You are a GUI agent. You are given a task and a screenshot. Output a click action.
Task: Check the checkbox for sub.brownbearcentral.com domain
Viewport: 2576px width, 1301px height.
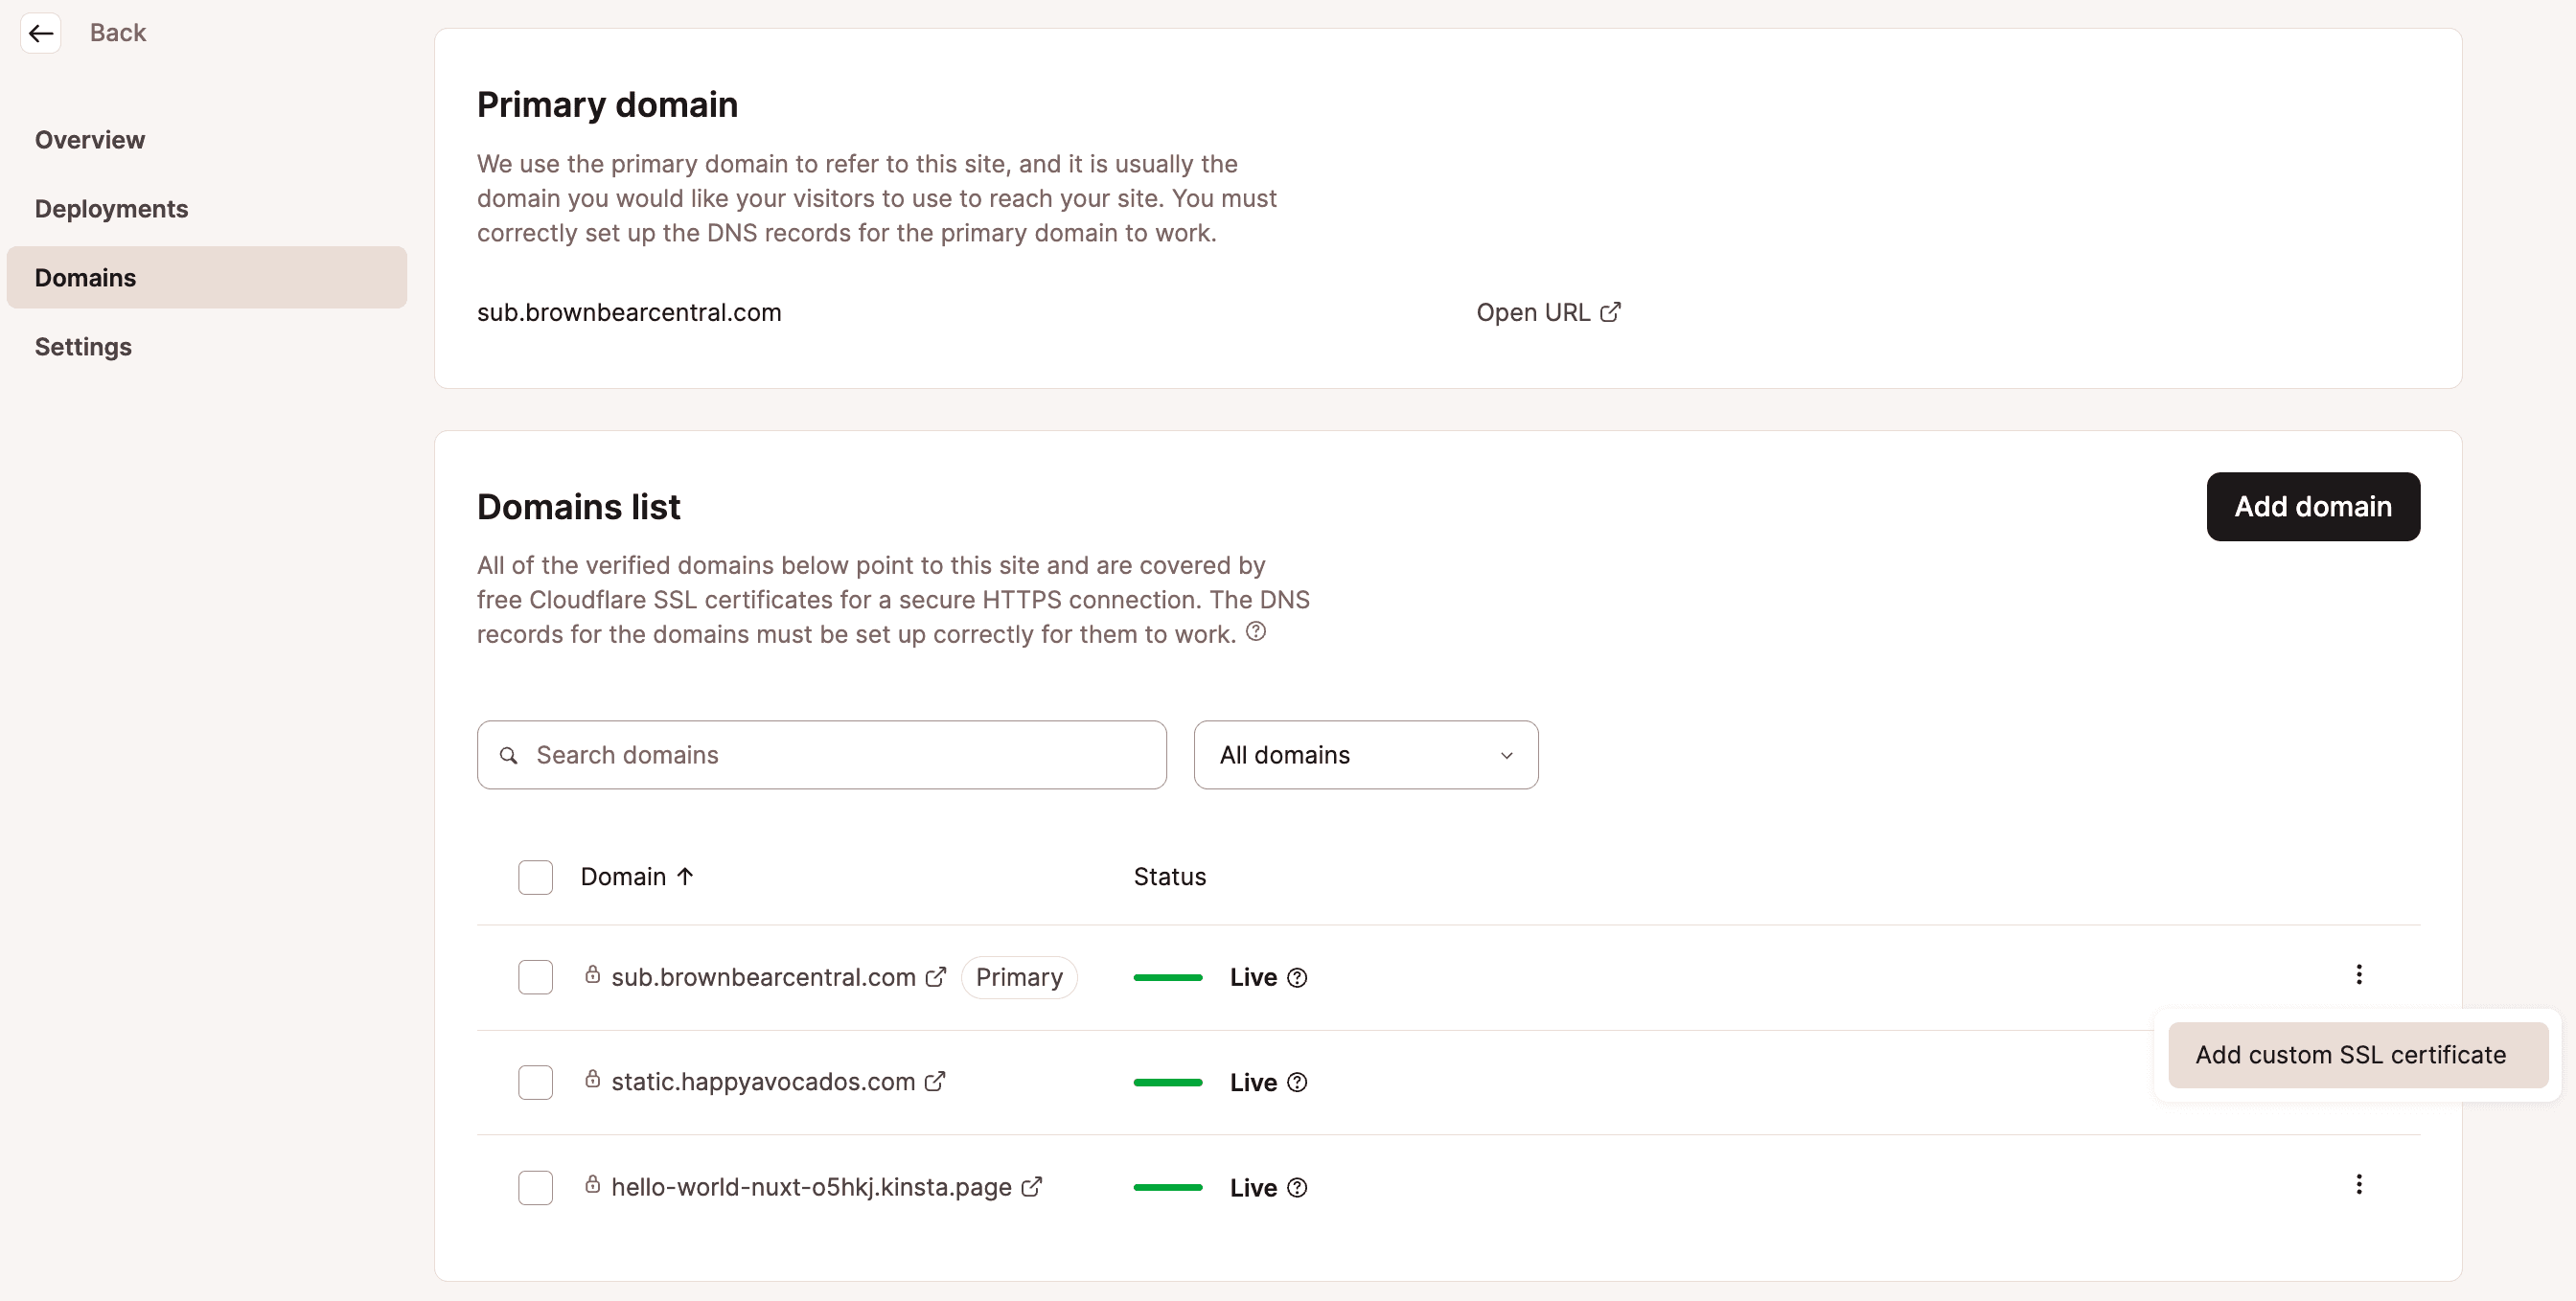tap(536, 977)
